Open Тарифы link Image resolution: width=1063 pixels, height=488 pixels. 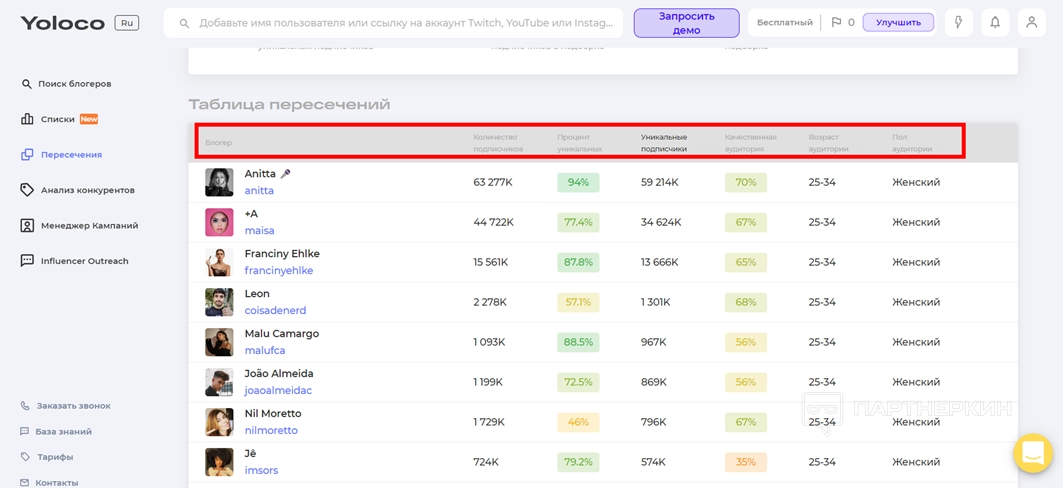tap(55, 458)
